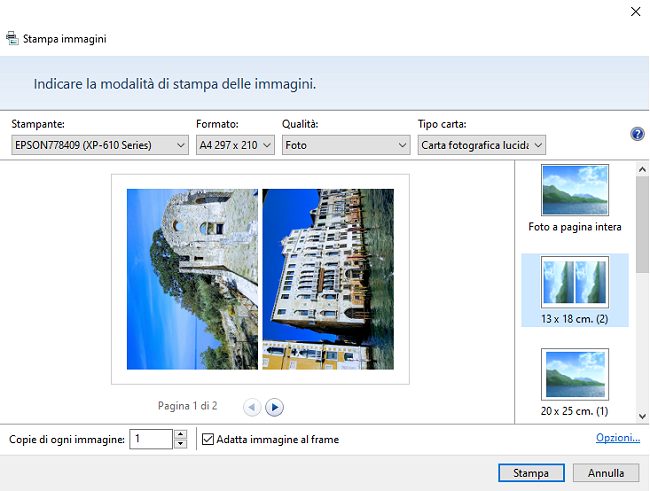Open the Stampante printer dropdown
This screenshot has width=650, height=491.
coord(99,145)
